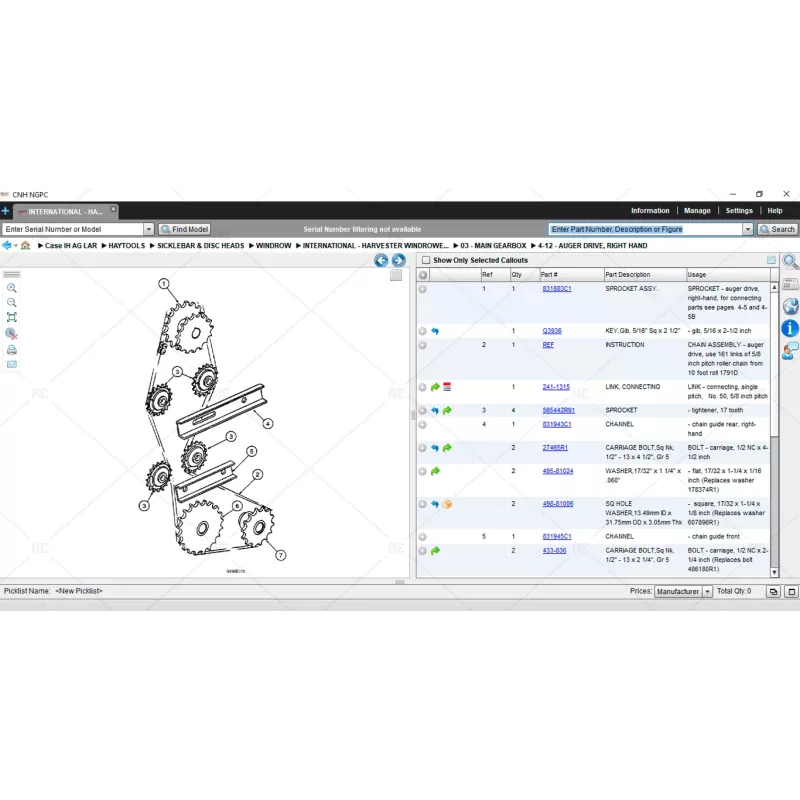Viewport: 800px width, 800px height.
Task: Click the zoom in magnifier icon
Action: 12,287
